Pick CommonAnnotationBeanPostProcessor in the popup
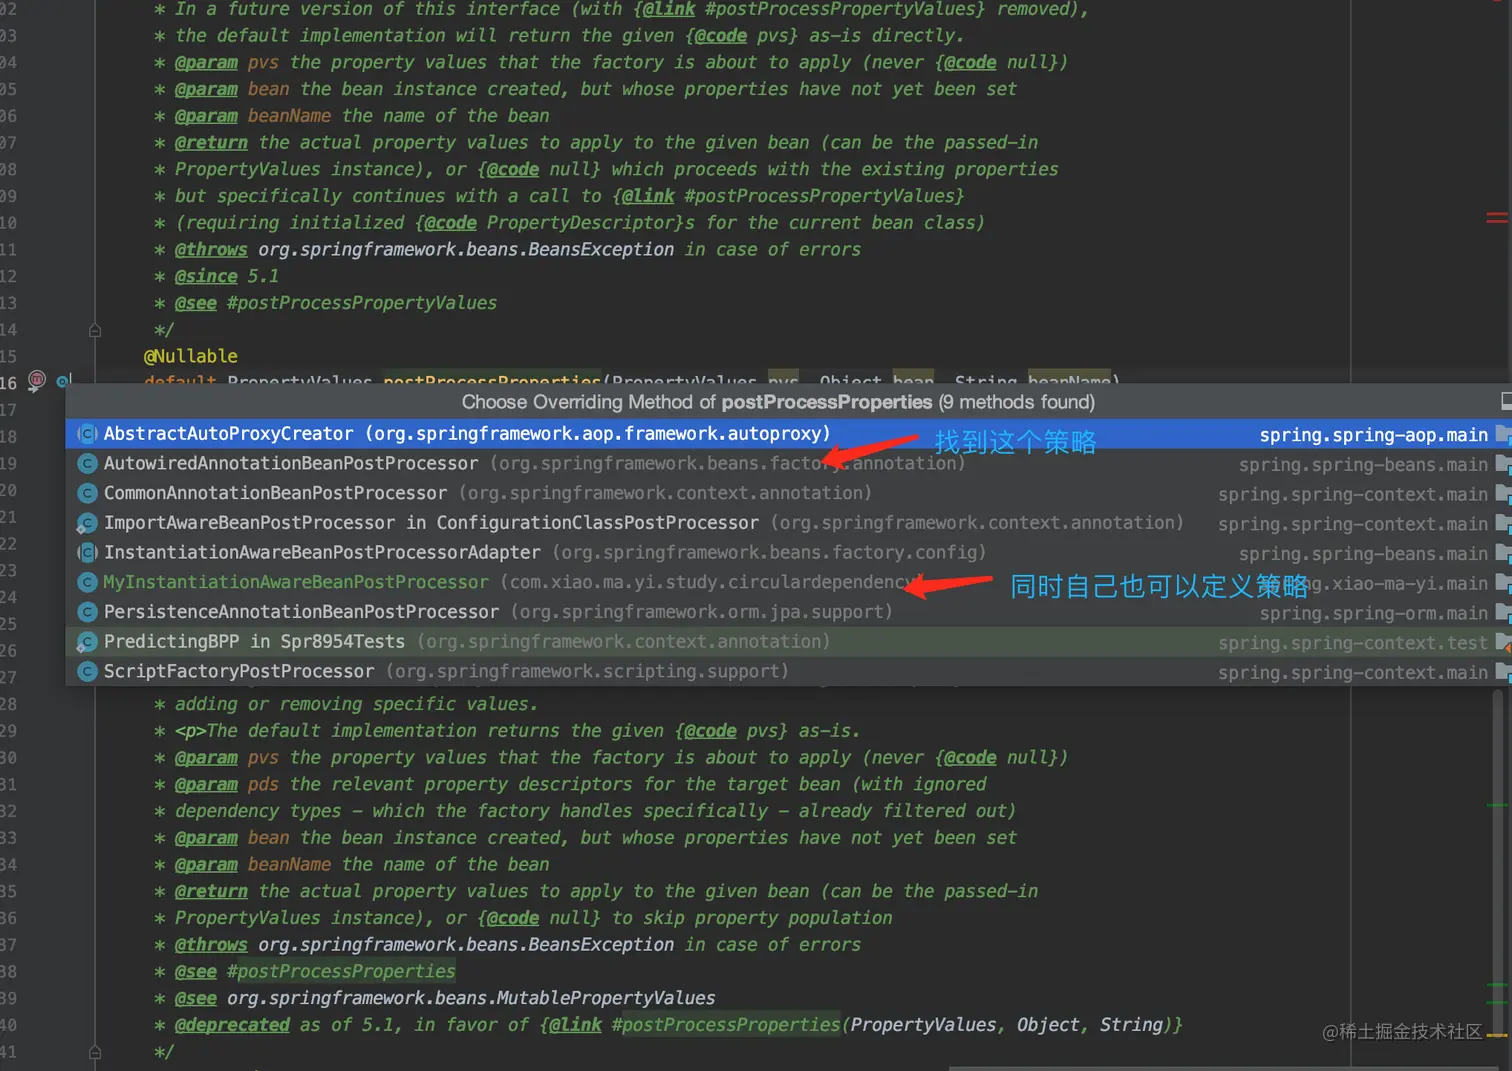Image resolution: width=1512 pixels, height=1071 pixels. pyautogui.click(x=788, y=493)
